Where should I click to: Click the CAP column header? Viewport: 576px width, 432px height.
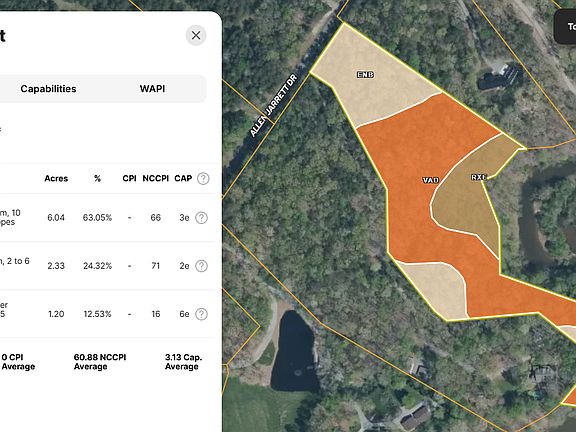coord(183,179)
